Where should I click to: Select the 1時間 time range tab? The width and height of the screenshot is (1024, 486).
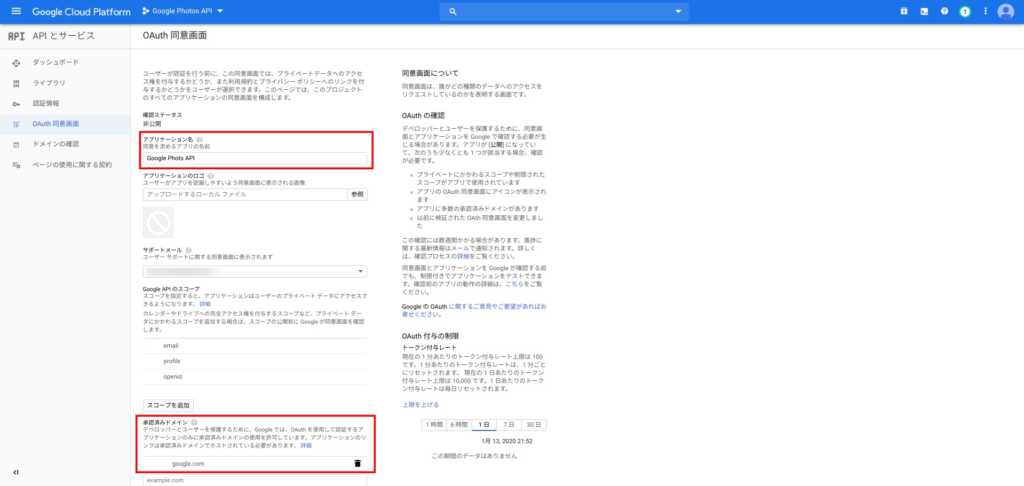(x=433, y=424)
